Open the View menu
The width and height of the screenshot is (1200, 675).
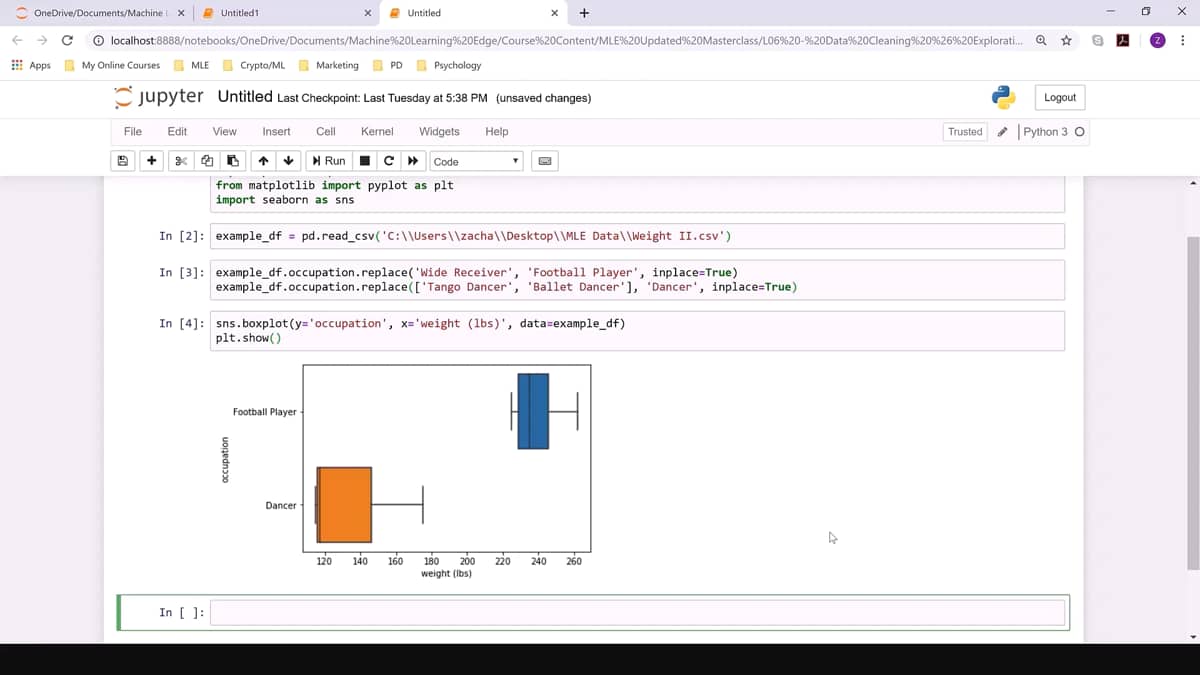tap(225, 131)
